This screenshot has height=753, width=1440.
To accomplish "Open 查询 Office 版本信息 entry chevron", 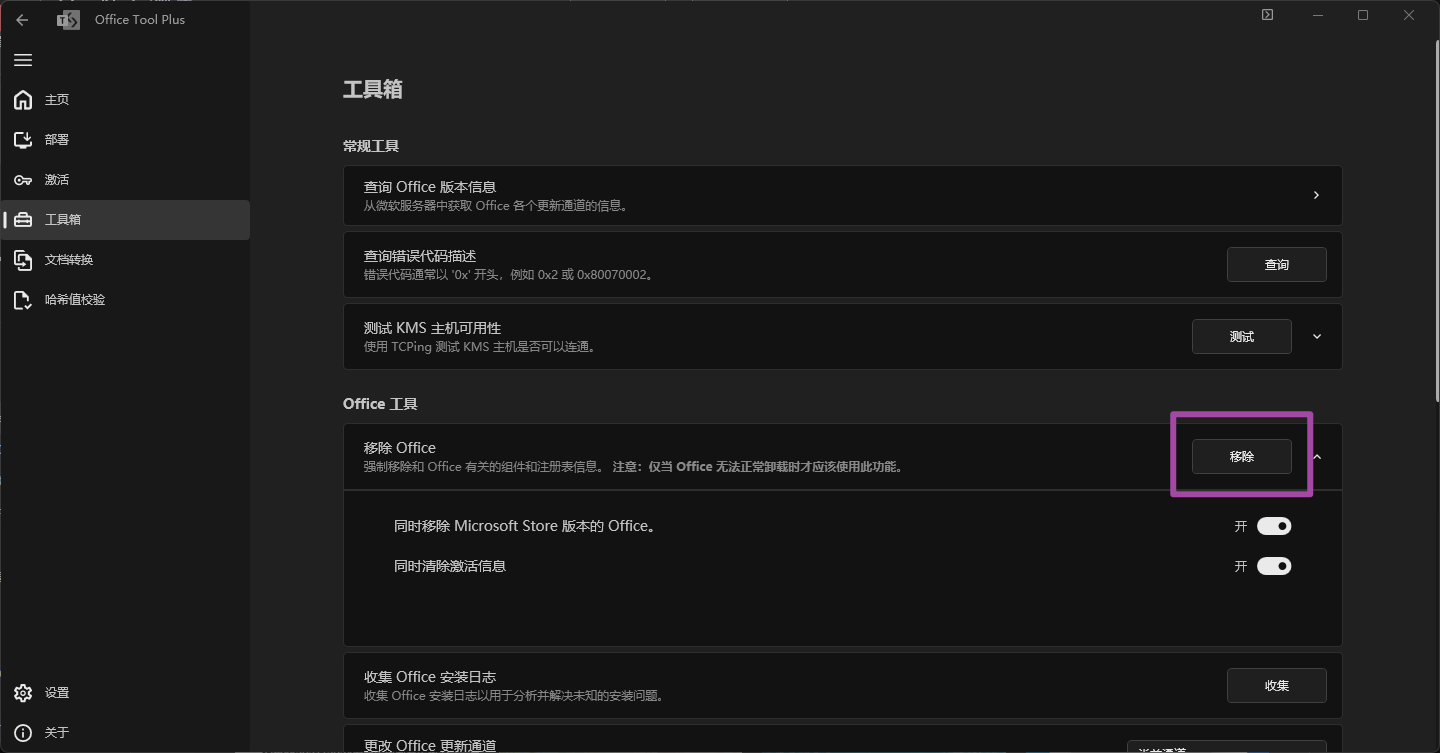I will pyautogui.click(x=1316, y=195).
